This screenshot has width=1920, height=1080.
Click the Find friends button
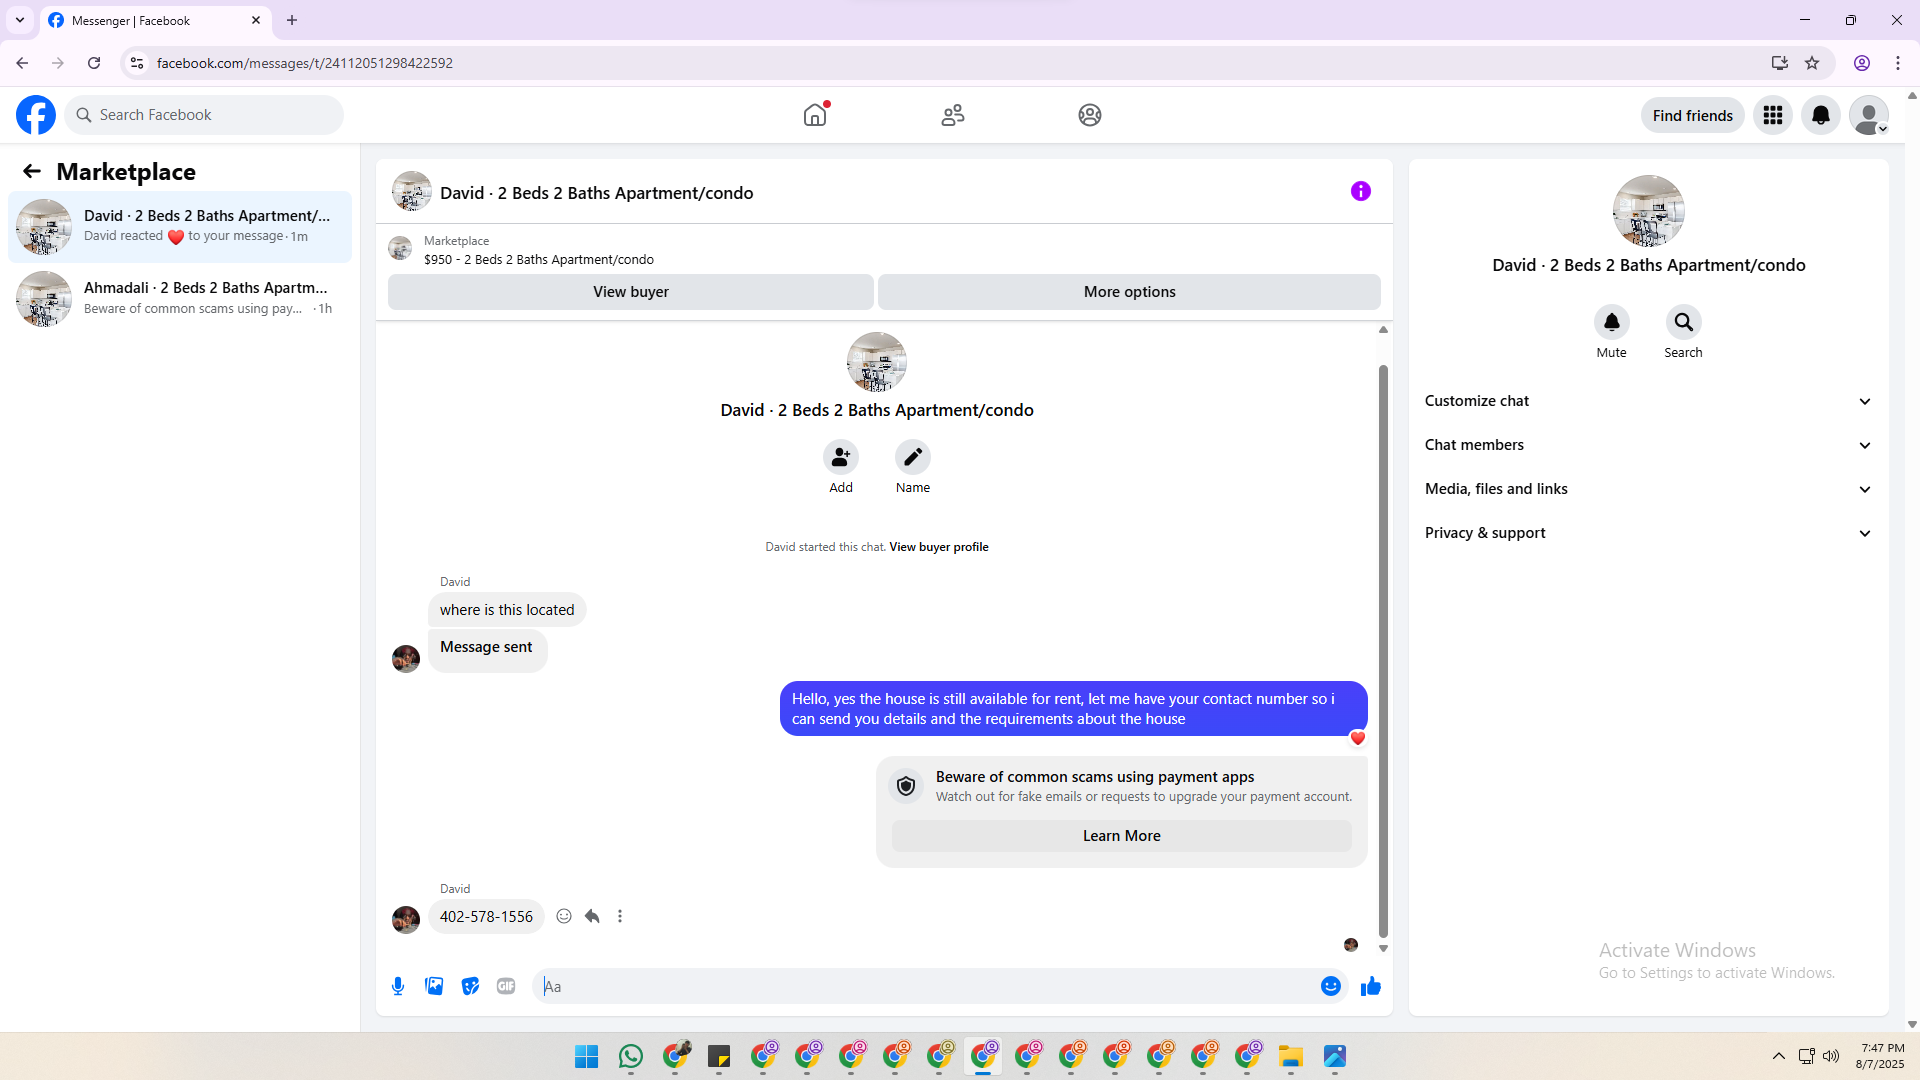point(1693,115)
